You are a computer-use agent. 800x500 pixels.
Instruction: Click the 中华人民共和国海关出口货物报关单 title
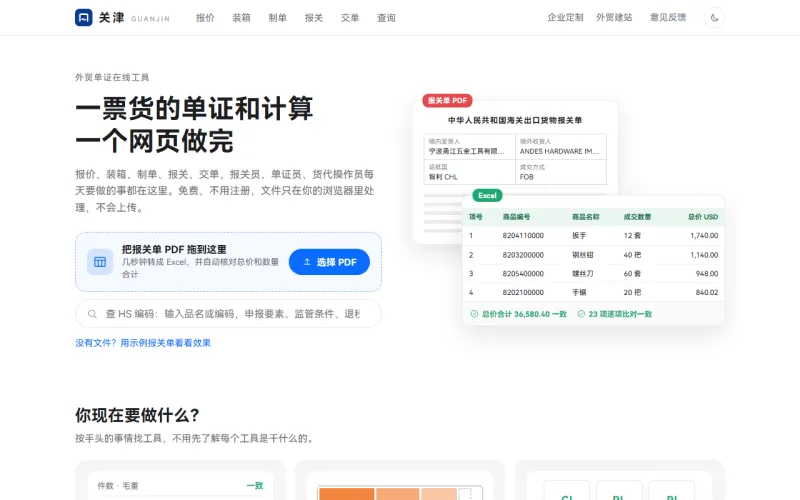[x=515, y=120]
